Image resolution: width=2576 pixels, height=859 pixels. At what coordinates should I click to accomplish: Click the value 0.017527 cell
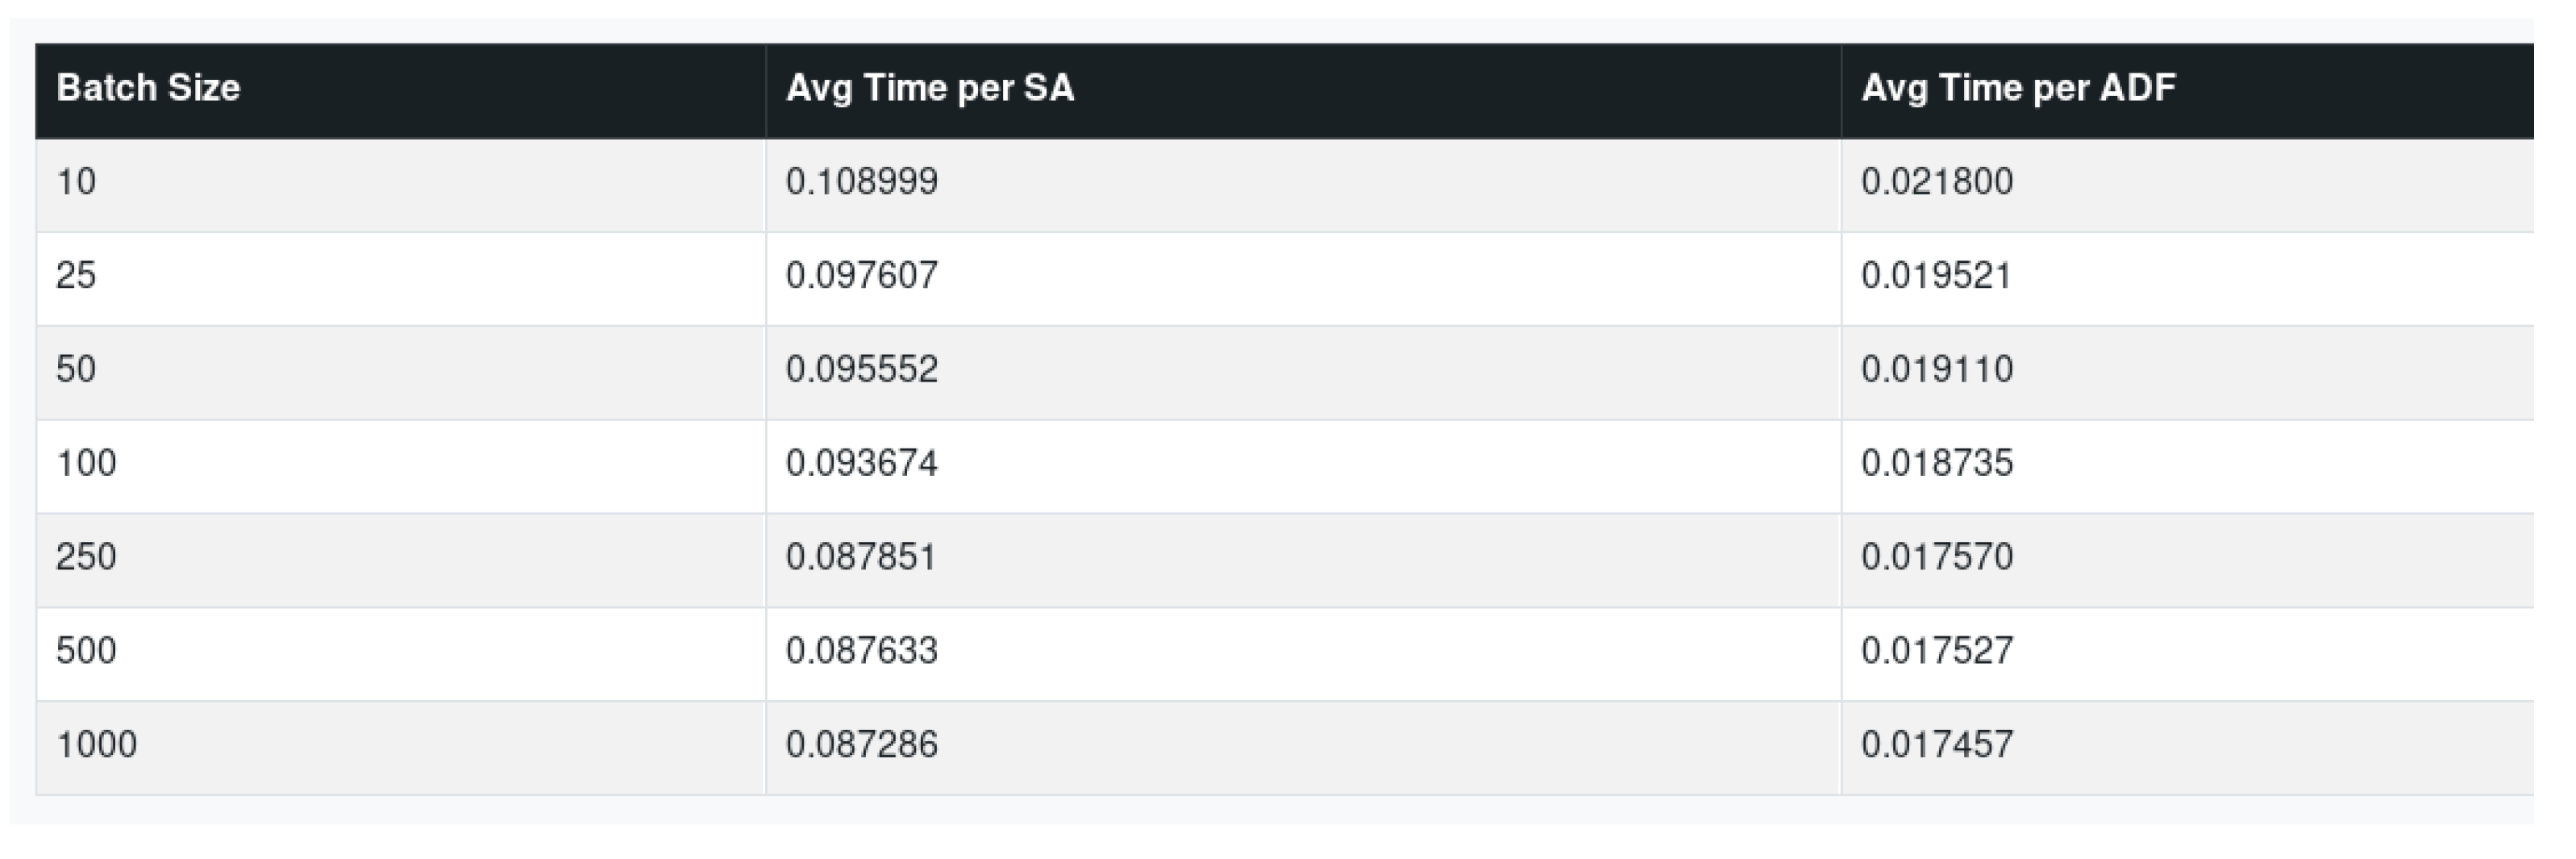(1937, 650)
